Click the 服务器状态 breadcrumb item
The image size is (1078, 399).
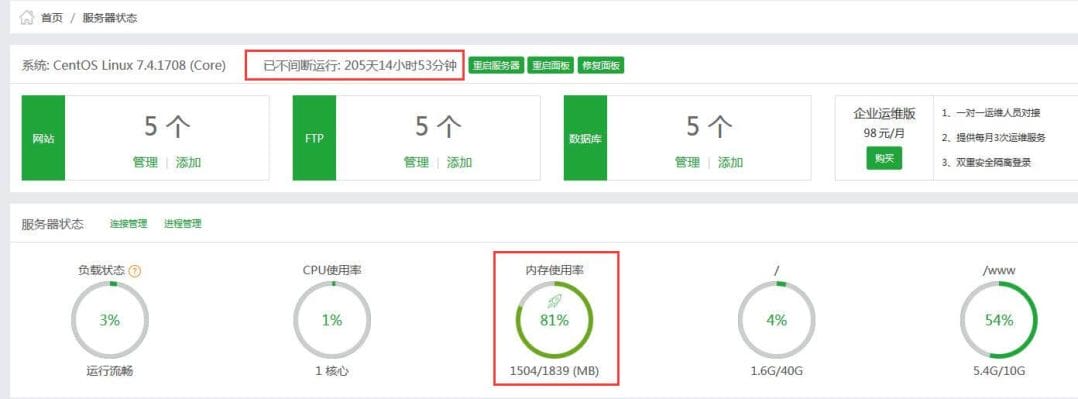tap(110, 19)
